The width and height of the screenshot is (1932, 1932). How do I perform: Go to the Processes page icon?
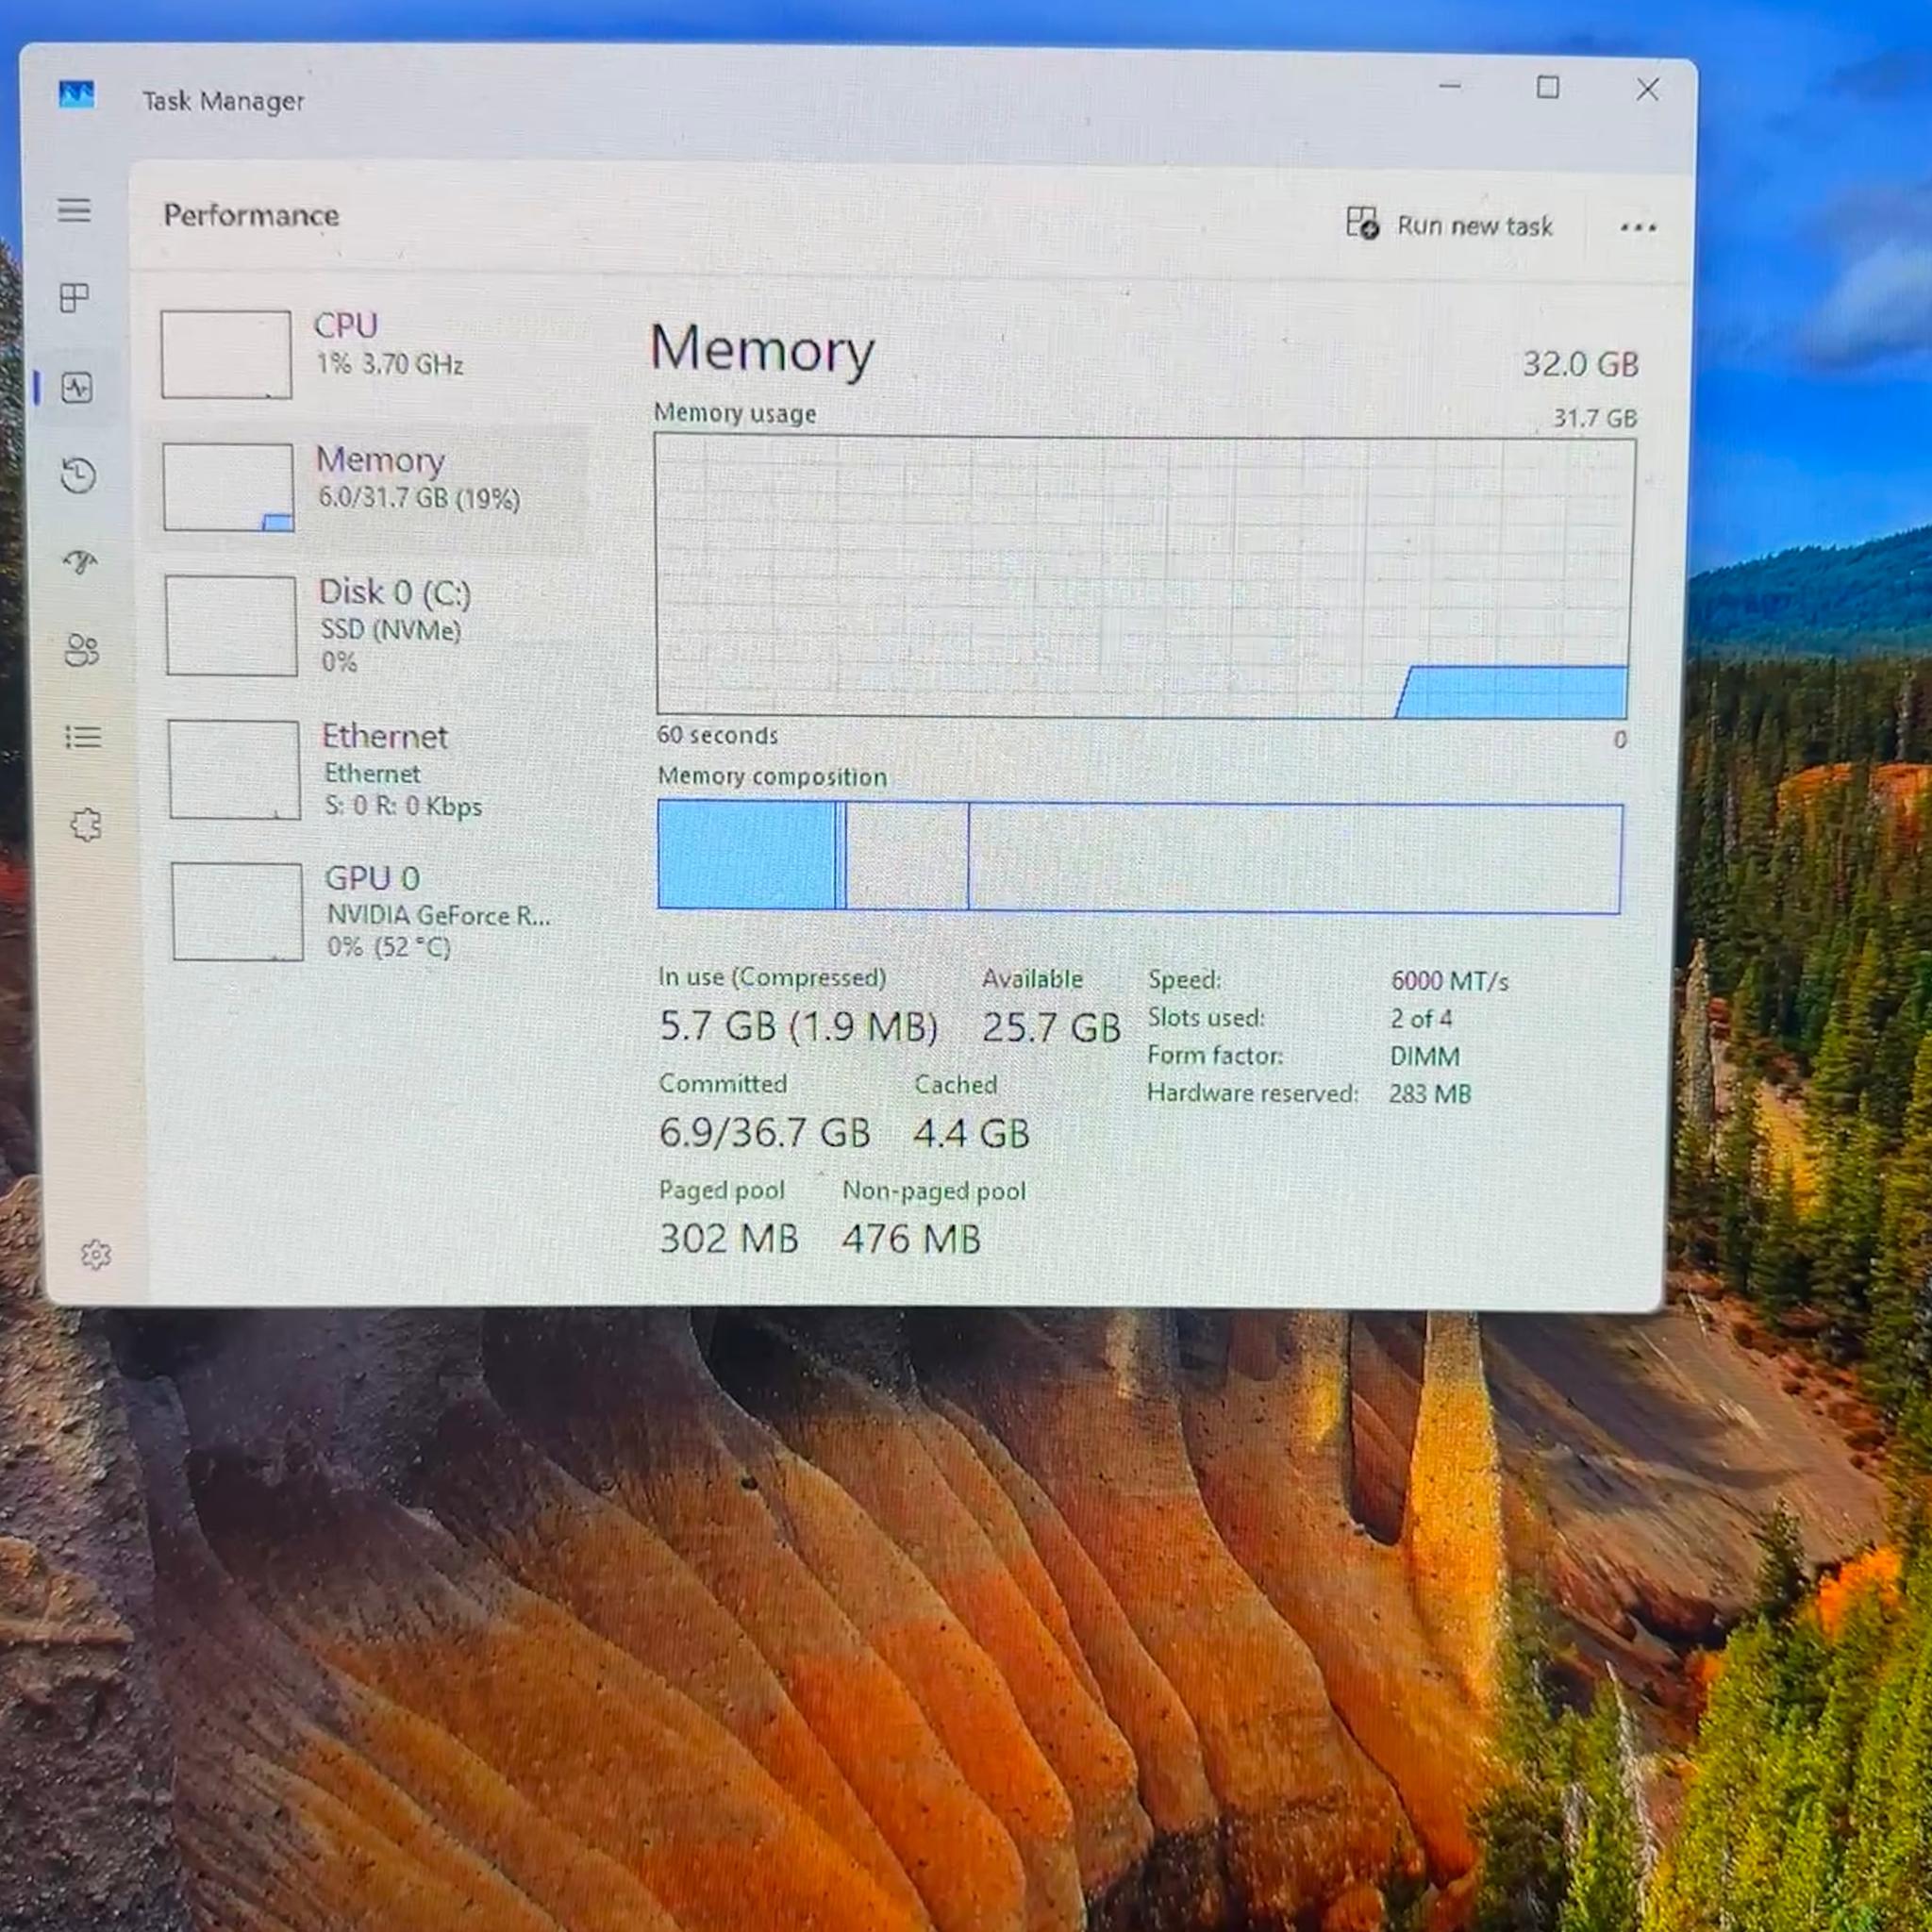(75, 297)
